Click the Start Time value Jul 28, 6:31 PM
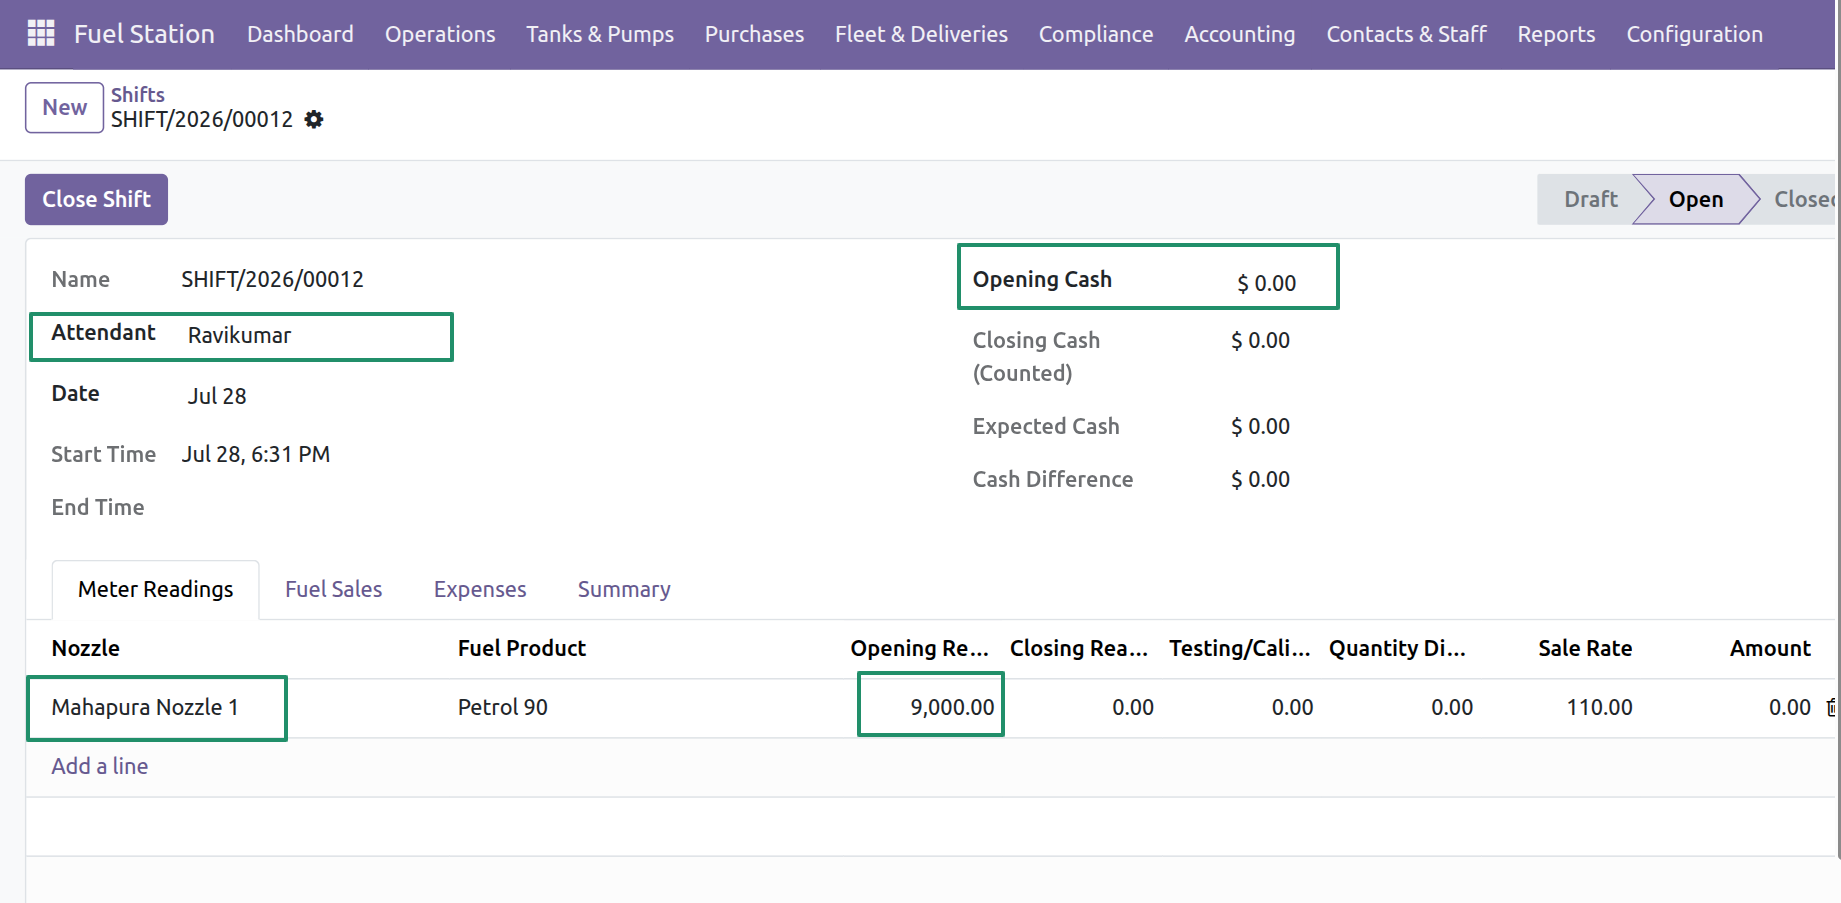 pos(256,455)
